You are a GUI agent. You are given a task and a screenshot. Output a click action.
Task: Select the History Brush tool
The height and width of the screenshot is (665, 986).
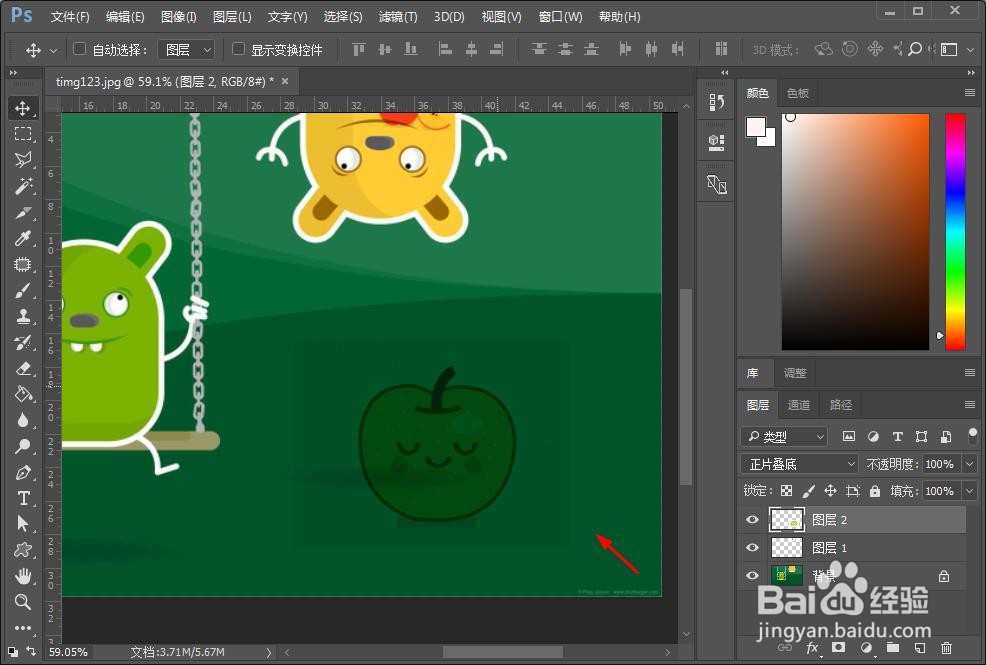point(23,343)
